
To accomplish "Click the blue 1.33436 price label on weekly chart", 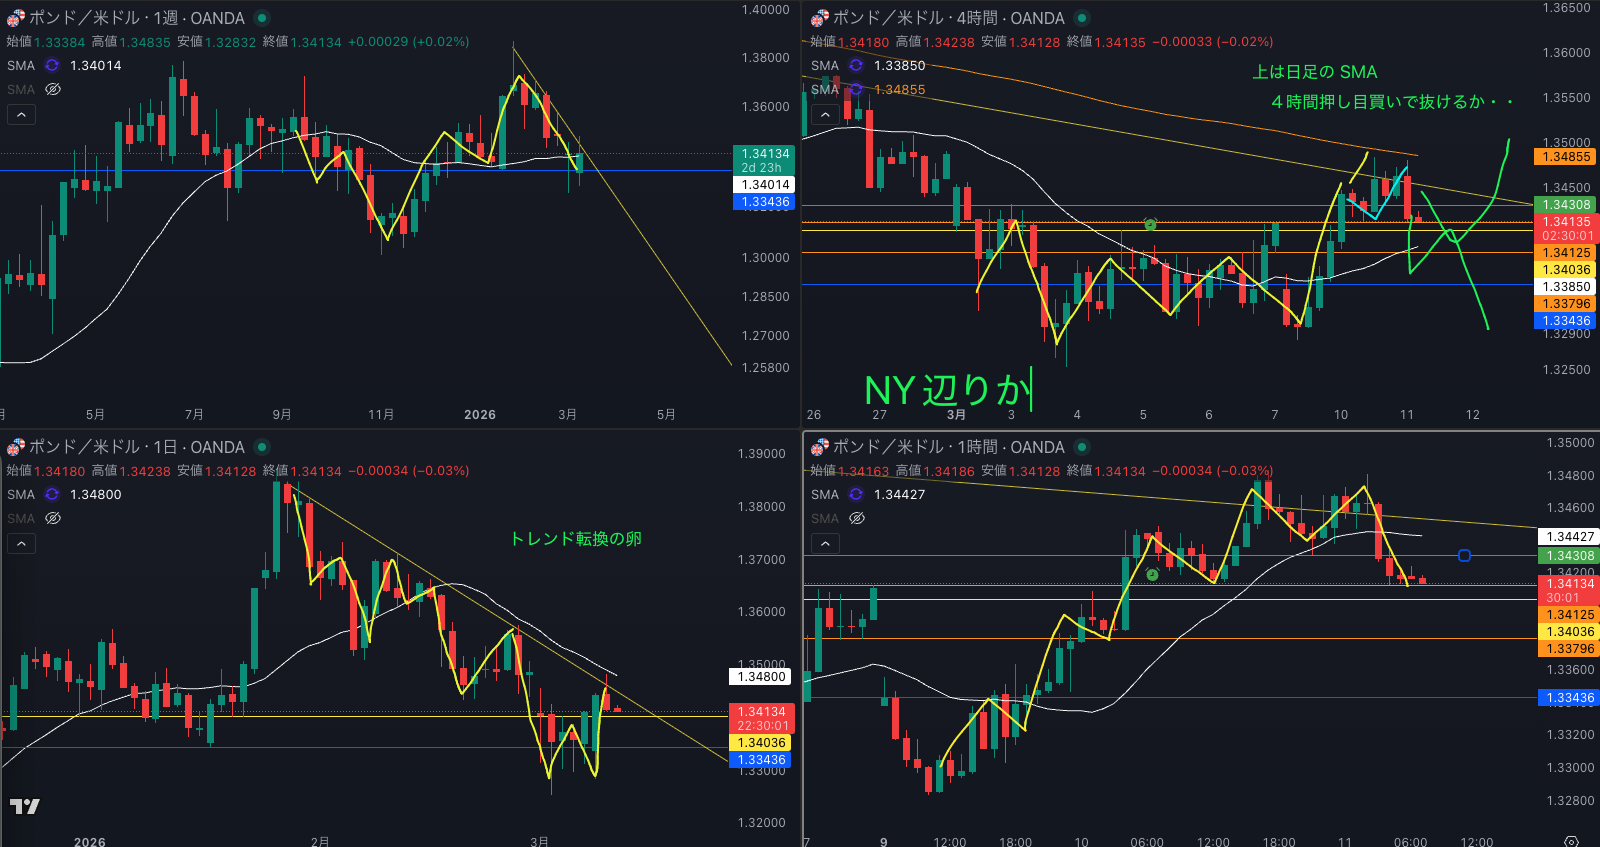I will [765, 202].
